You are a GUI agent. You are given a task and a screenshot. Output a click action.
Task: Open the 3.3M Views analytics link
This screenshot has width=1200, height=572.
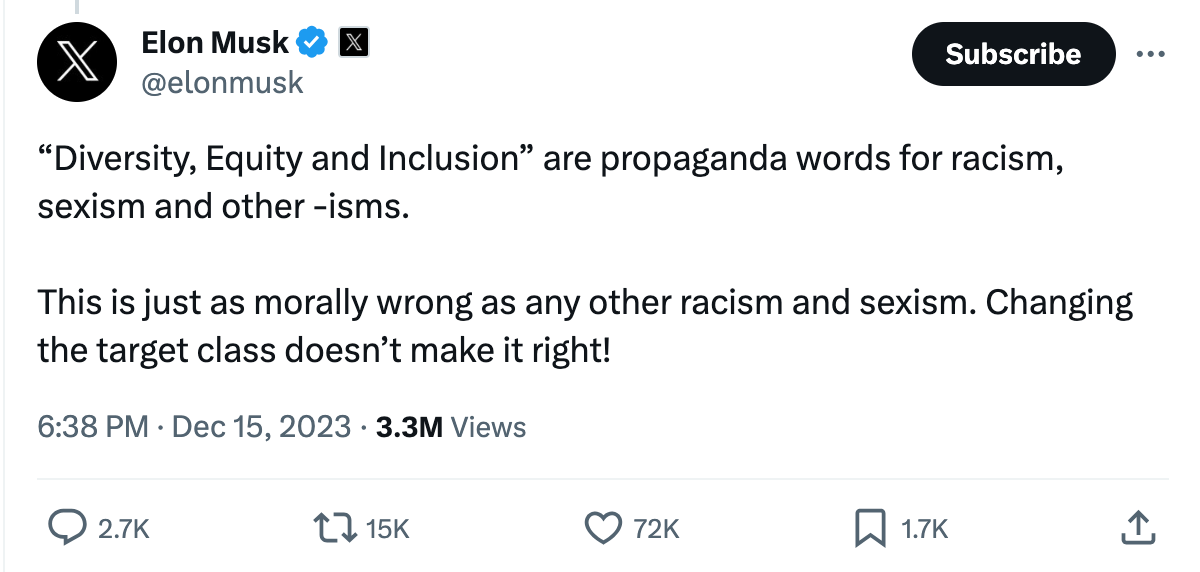[x=450, y=427]
